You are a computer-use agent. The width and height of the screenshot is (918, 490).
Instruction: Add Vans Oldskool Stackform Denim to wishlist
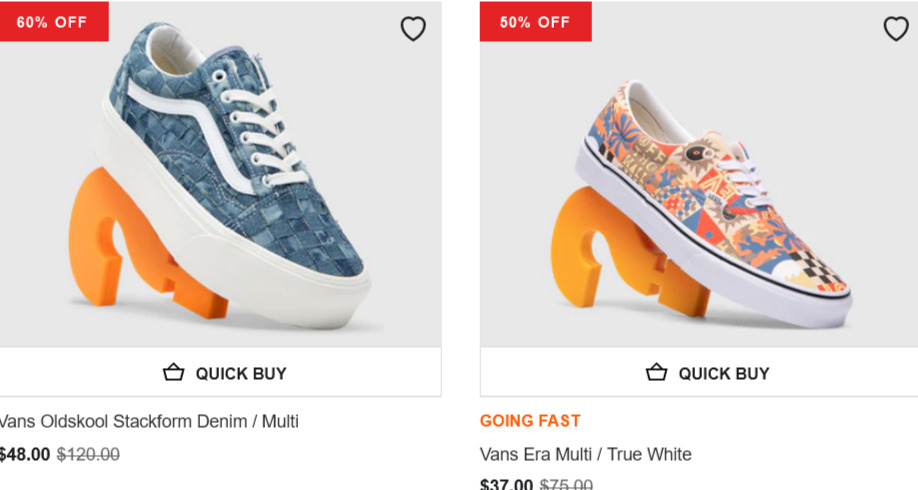point(413,29)
